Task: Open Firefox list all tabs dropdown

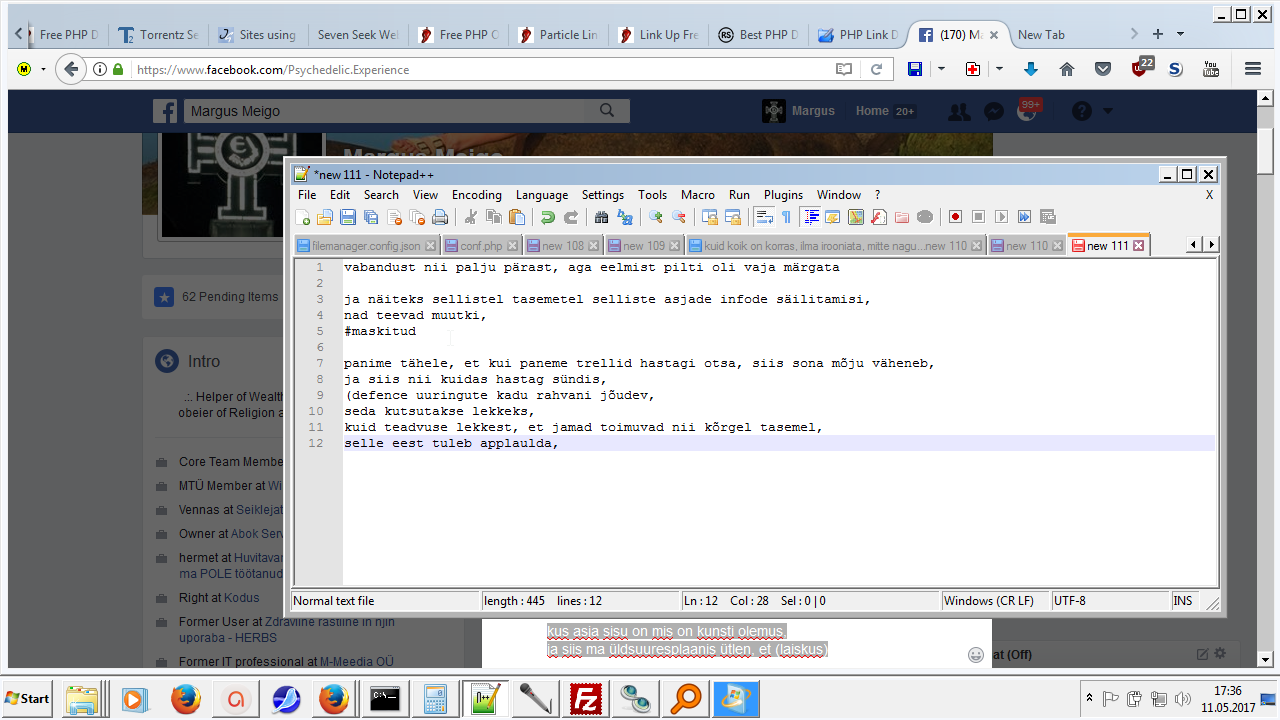Action: pos(1181,34)
